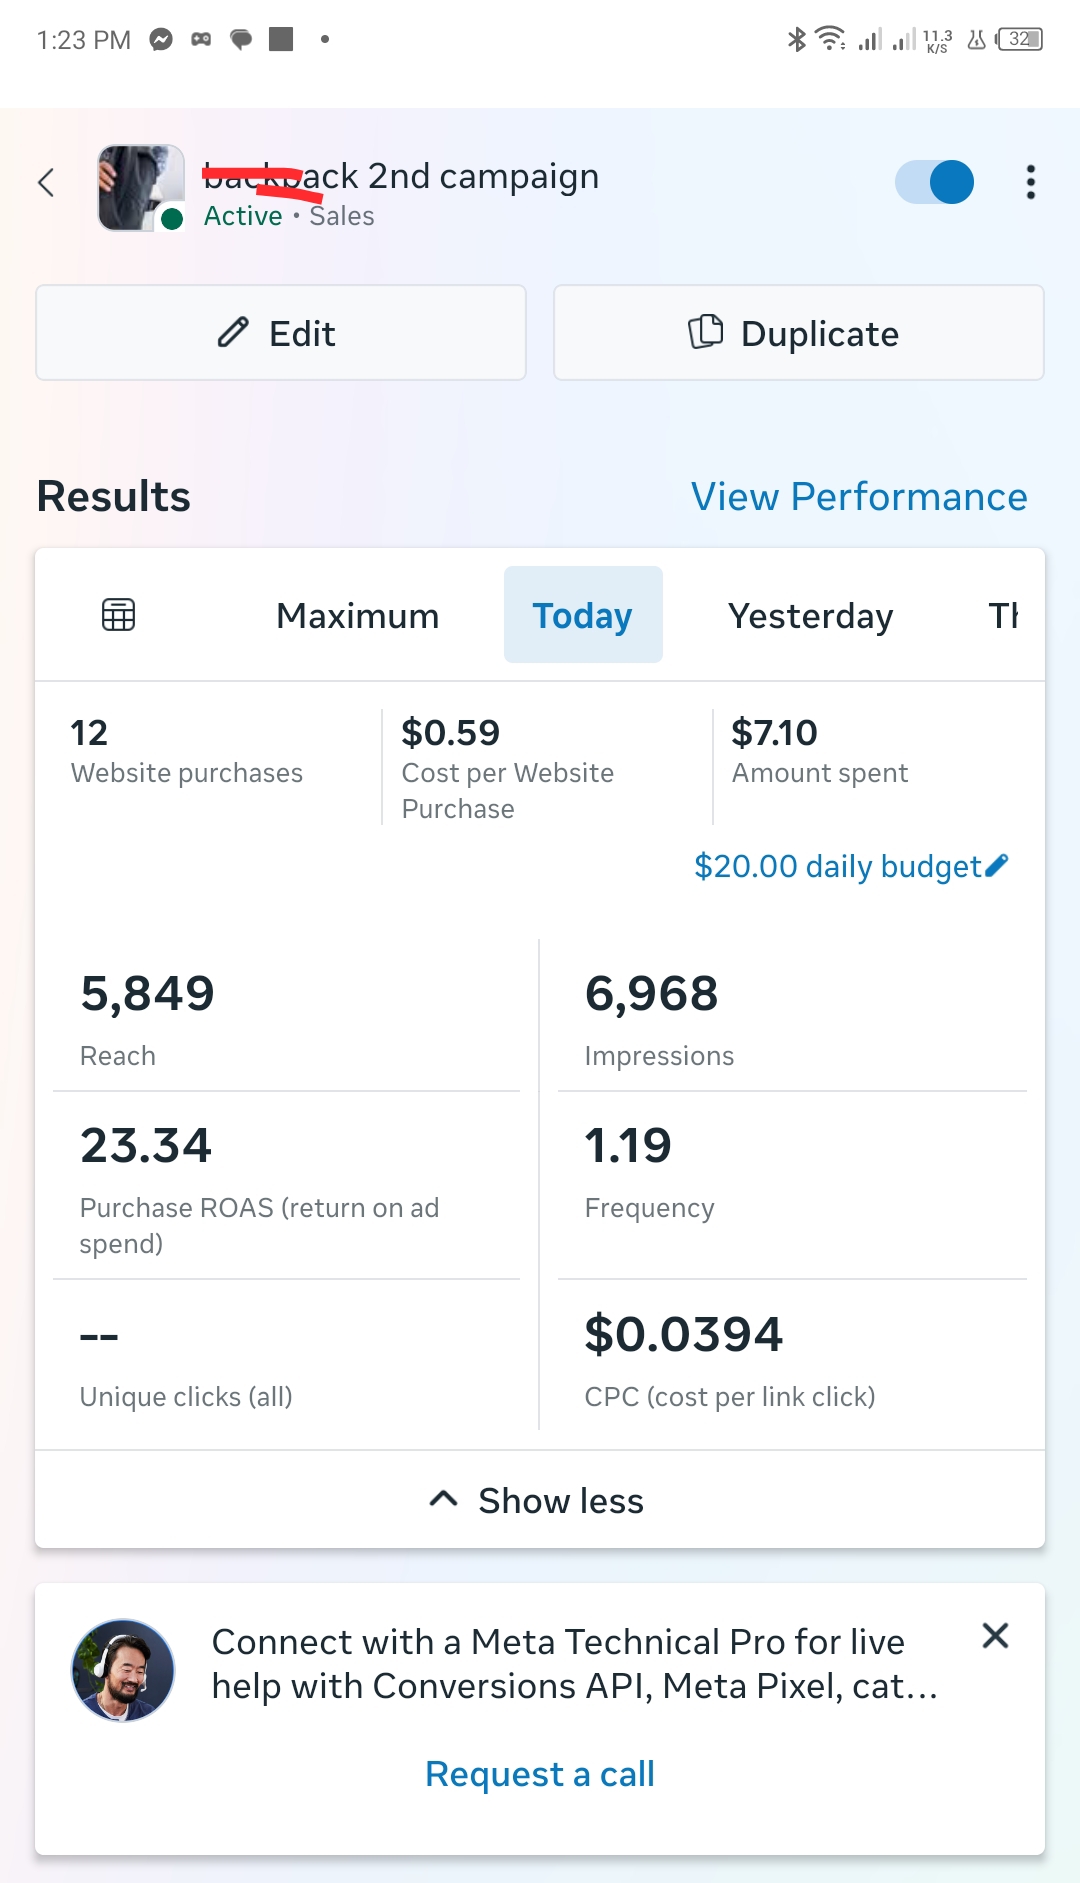Tap the Bluetooth status bar icon

(796, 39)
